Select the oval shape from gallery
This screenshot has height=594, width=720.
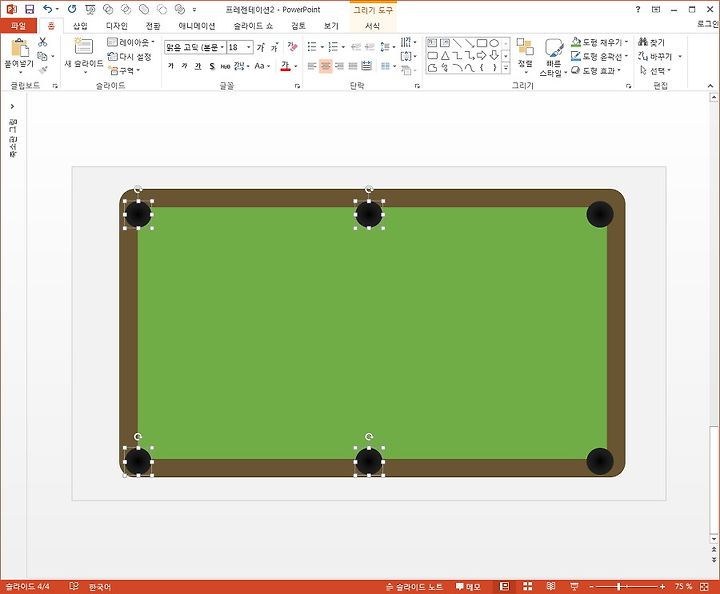pyautogui.click(x=494, y=43)
